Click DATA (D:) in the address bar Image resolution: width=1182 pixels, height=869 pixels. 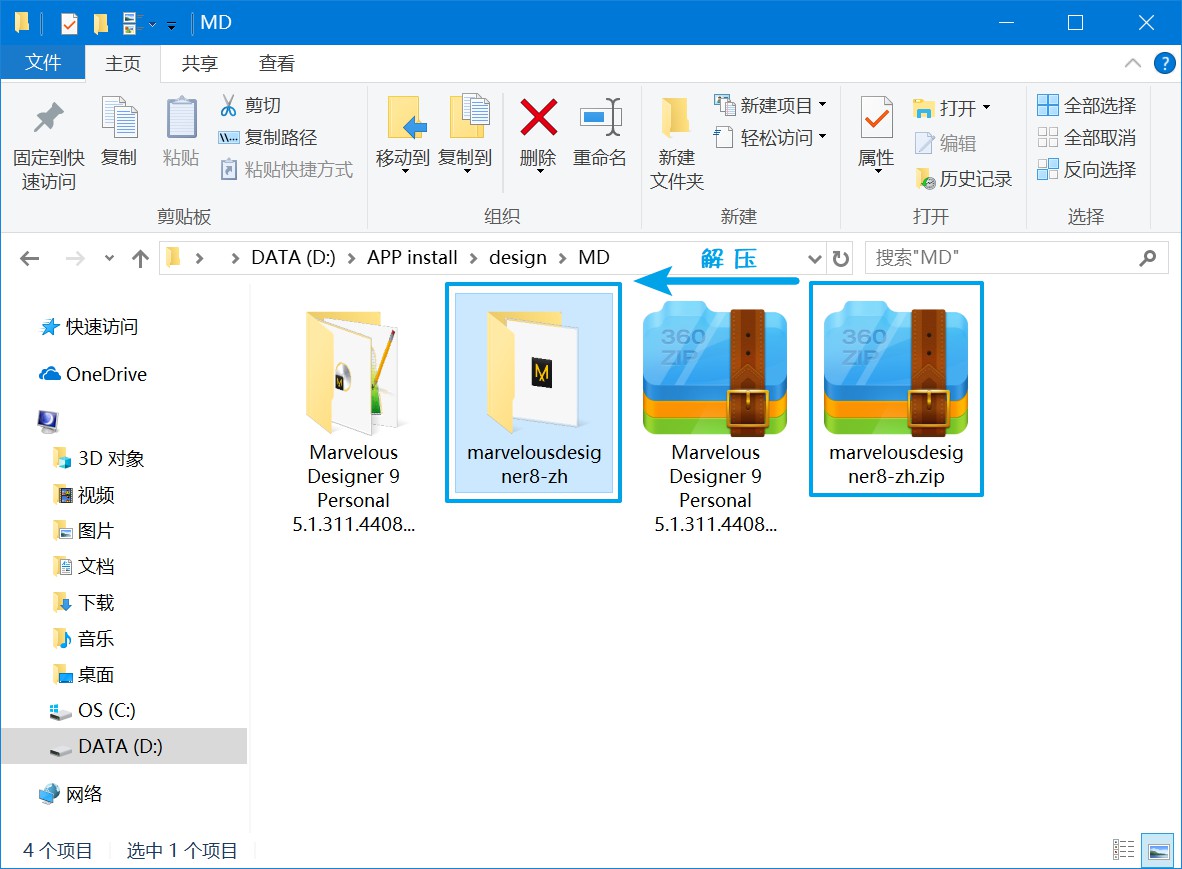click(x=293, y=258)
